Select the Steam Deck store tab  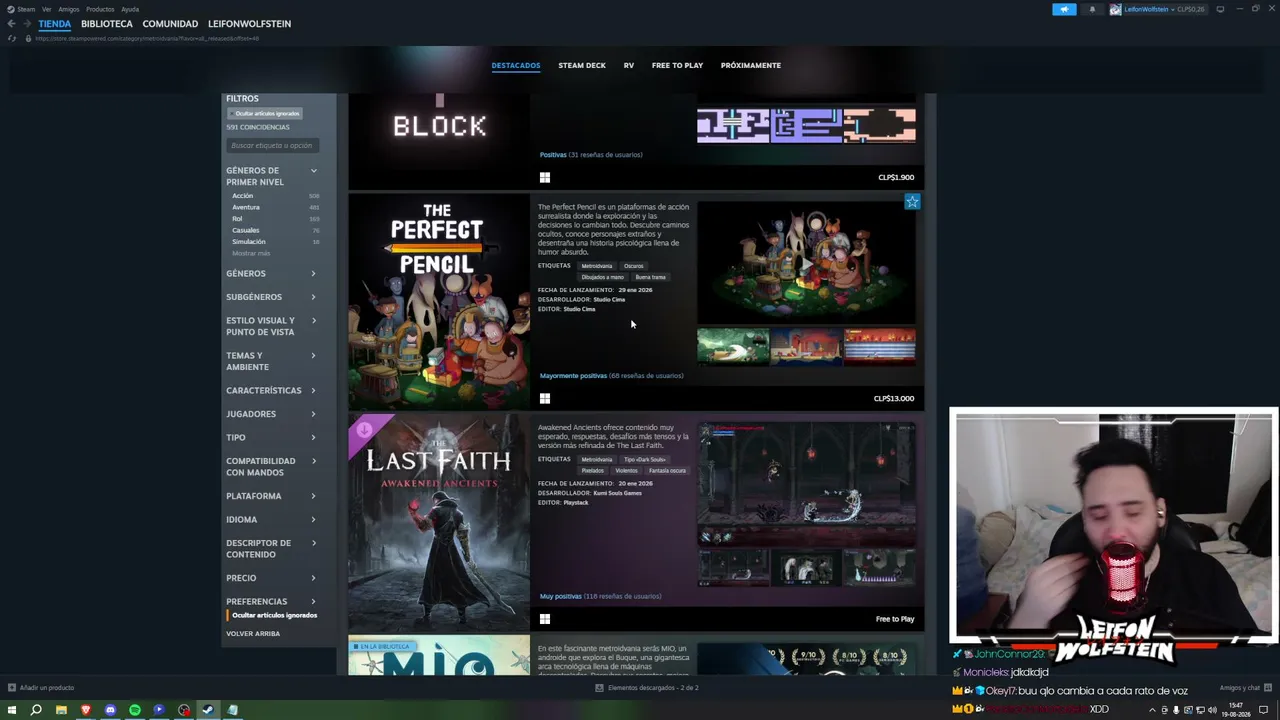tap(582, 66)
